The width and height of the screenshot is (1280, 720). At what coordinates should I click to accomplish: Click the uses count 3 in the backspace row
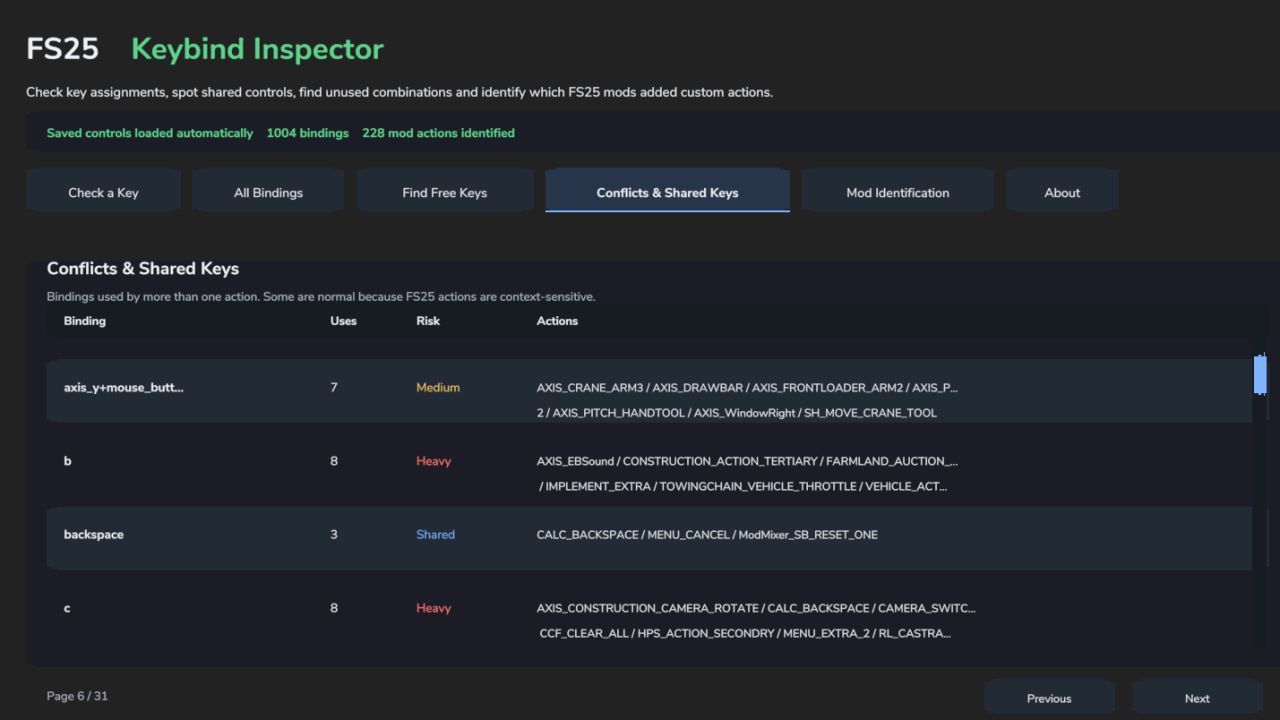[334, 534]
